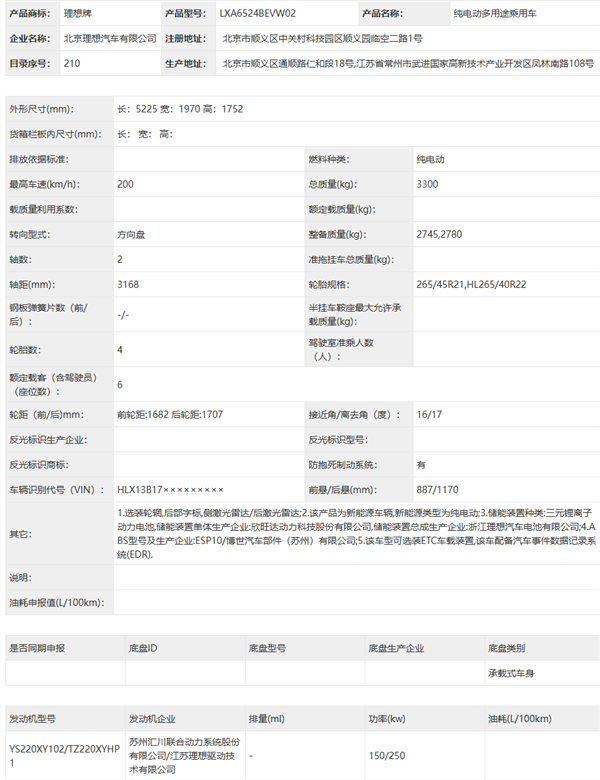
Task: Click ABS value 有
Action: tap(421, 465)
